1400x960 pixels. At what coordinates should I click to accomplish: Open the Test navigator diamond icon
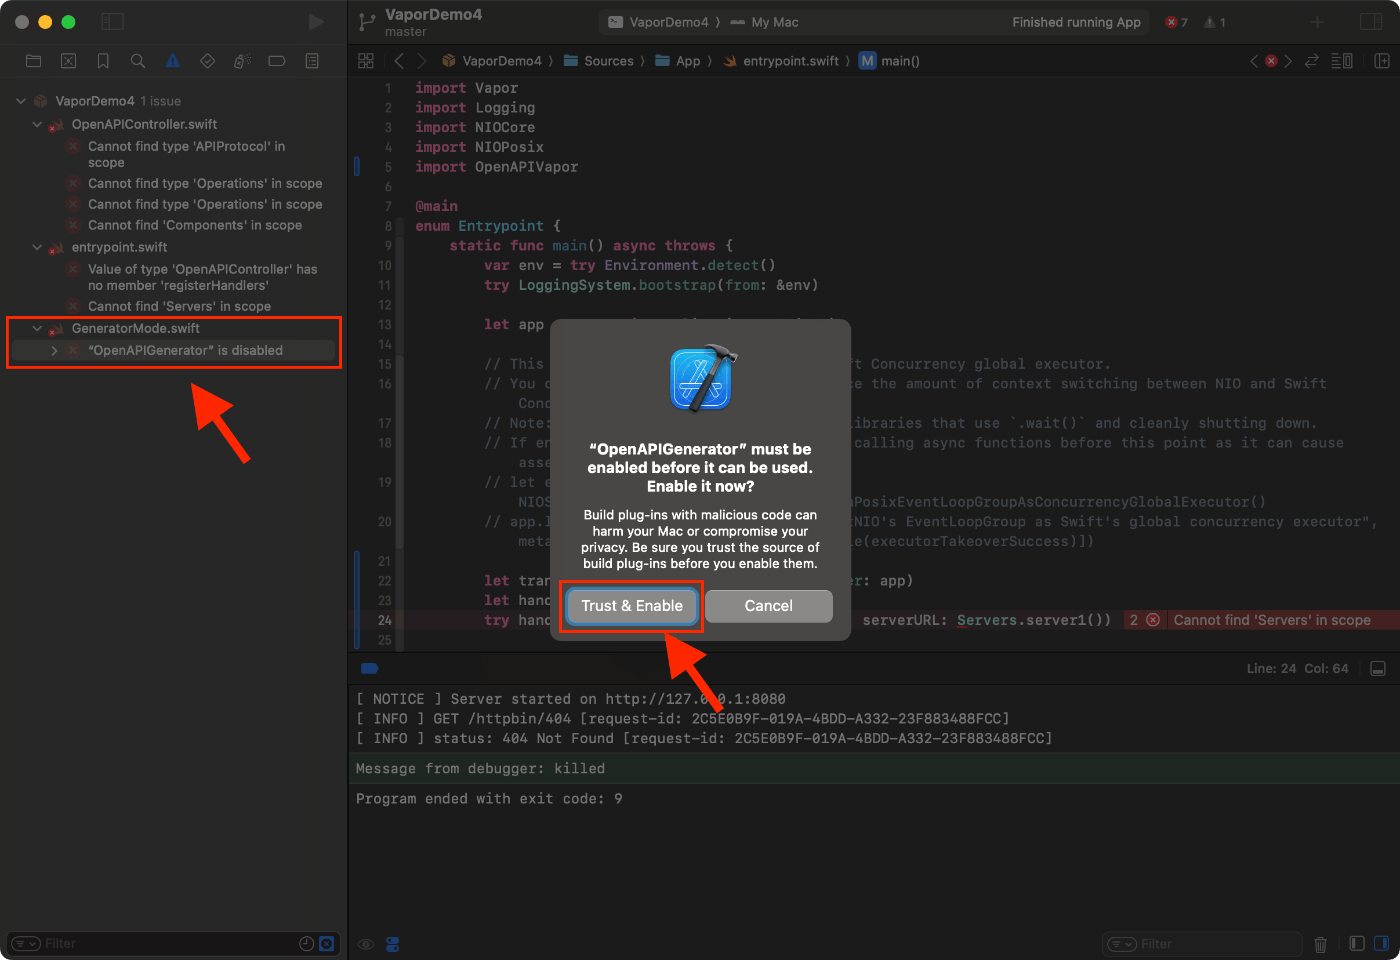coord(207,61)
